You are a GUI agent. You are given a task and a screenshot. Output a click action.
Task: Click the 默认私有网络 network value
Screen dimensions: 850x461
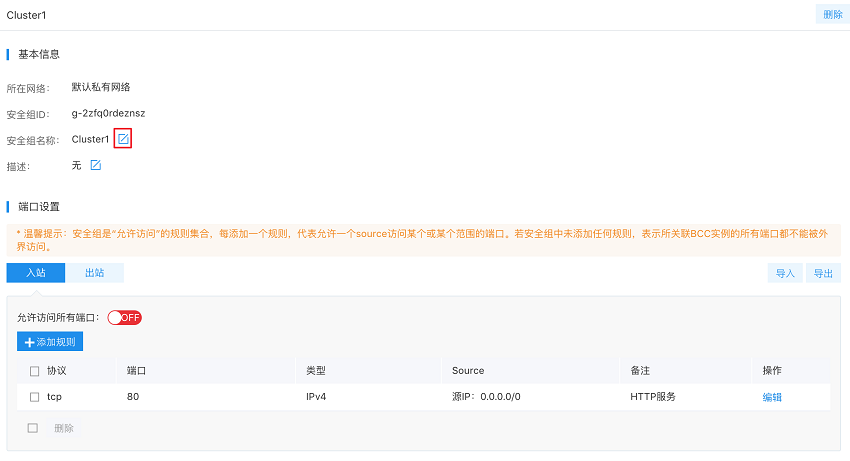pos(101,87)
